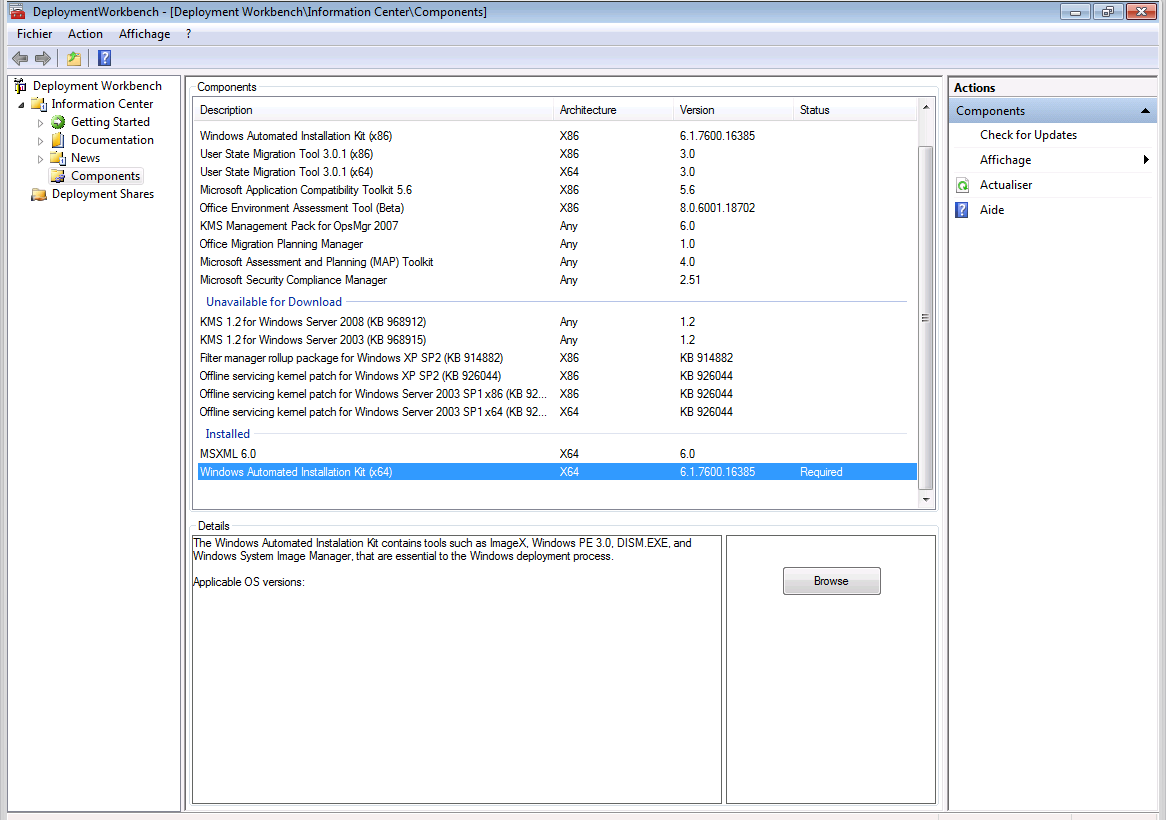Open the Action menu
This screenshot has height=820, width=1166.
[85, 34]
